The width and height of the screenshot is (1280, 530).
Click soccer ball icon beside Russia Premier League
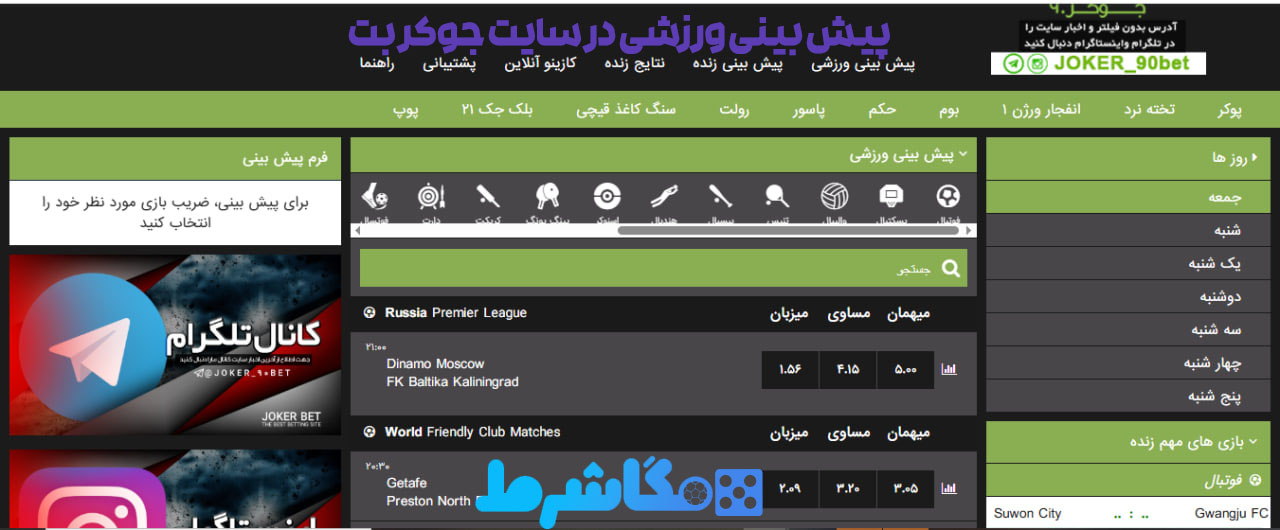click(370, 313)
